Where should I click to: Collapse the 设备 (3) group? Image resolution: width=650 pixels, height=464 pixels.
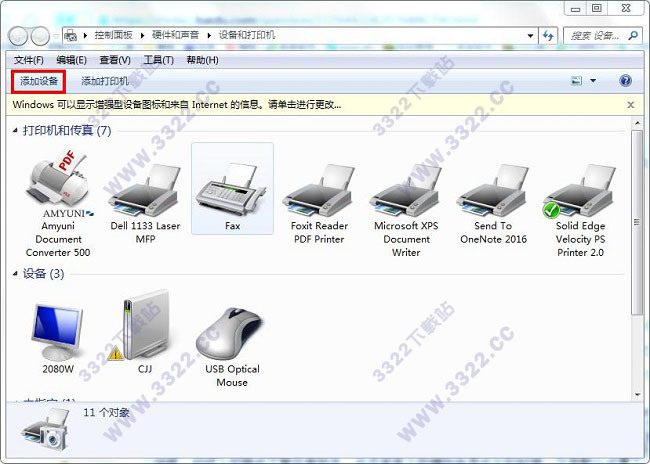pos(15,274)
